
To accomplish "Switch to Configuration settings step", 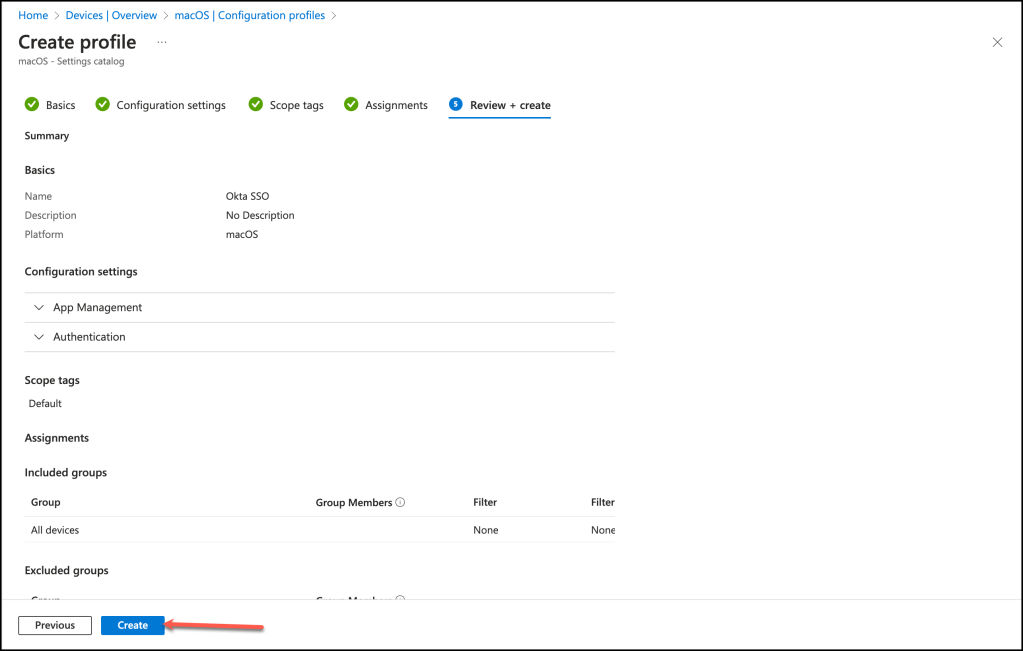I will pyautogui.click(x=171, y=105).
